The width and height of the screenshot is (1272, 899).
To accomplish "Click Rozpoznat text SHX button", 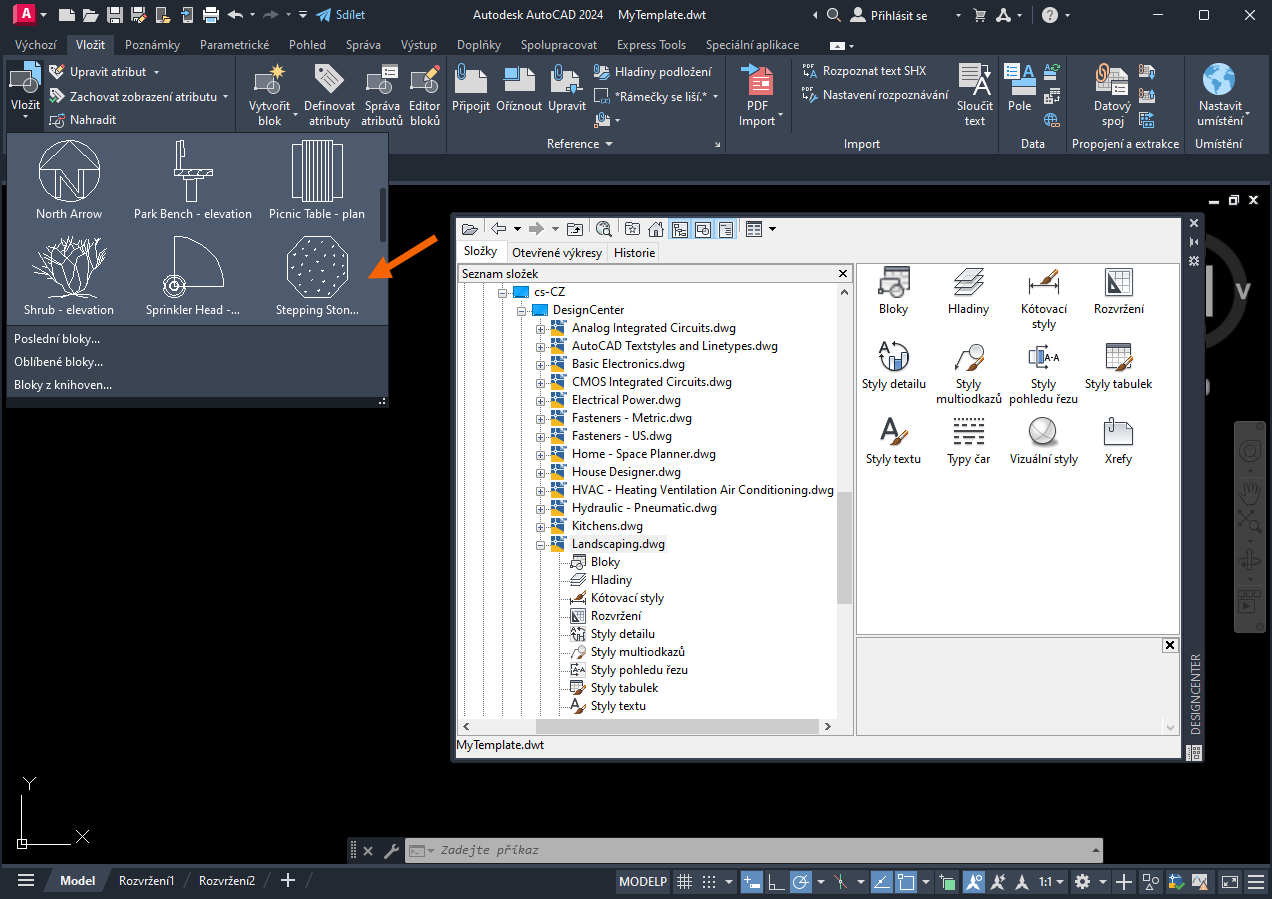I will click(x=865, y=71).
